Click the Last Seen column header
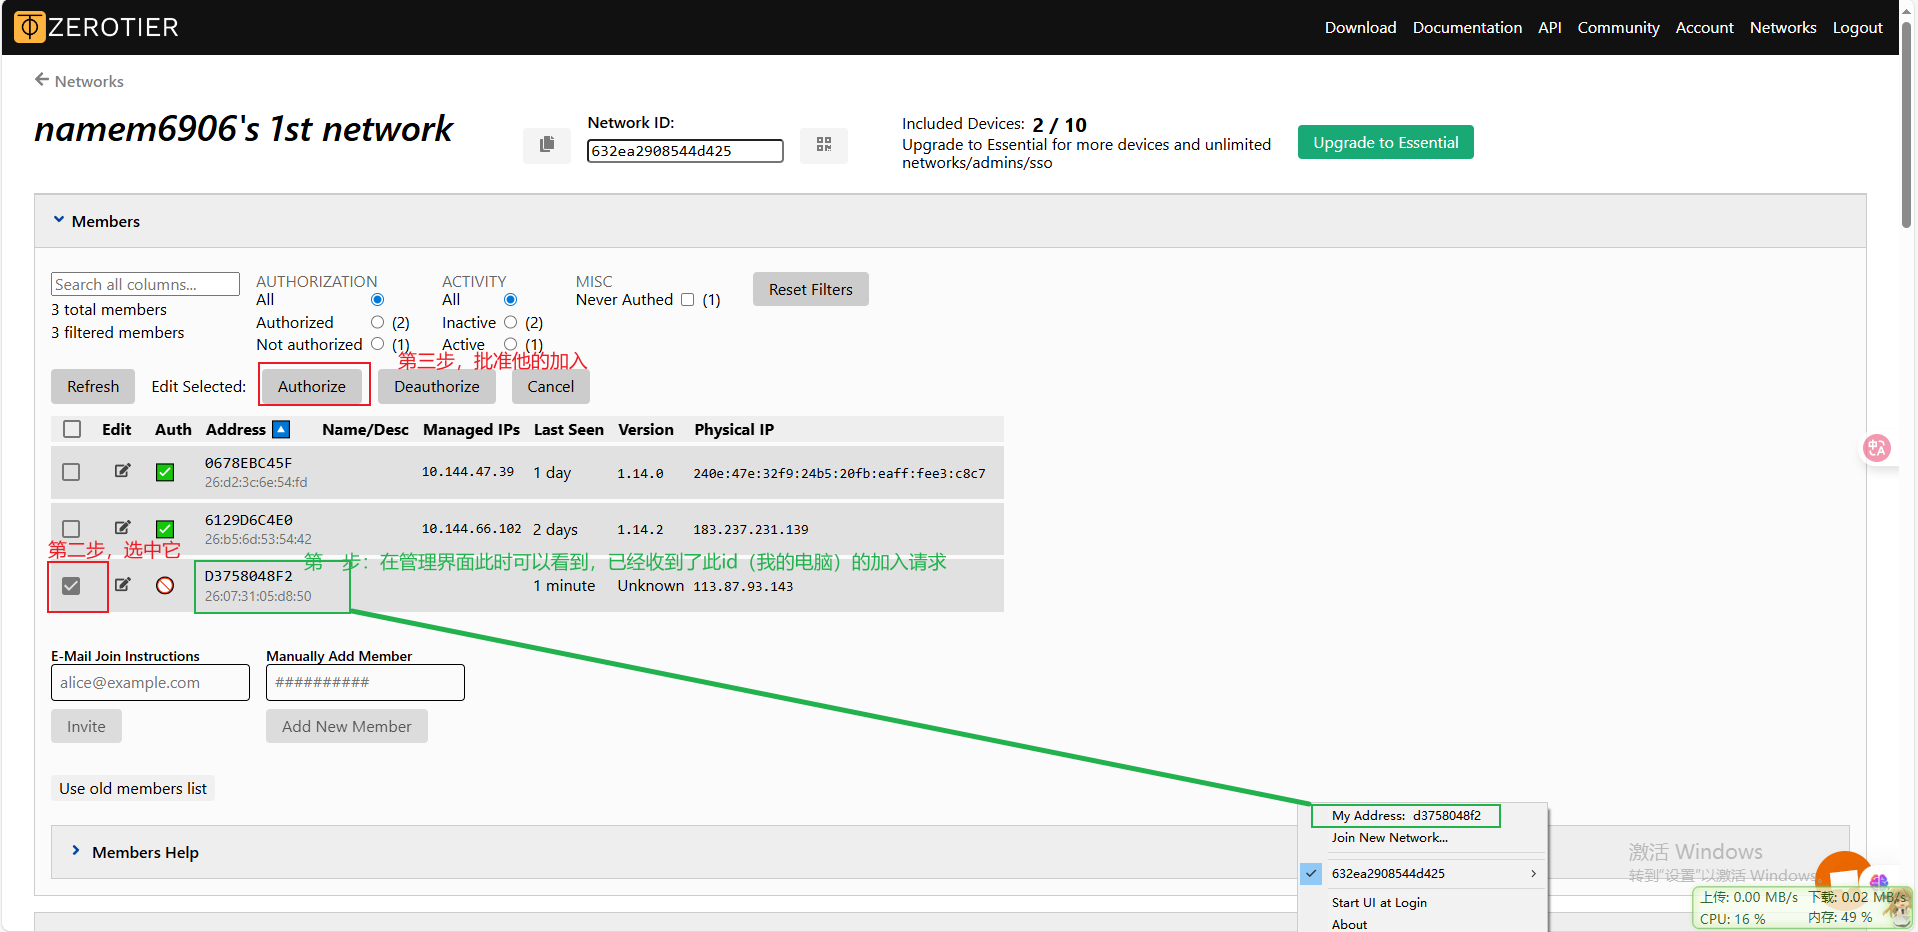Image resolution: width=1918 pixels, height=932 pixels. tap(569, 429)
